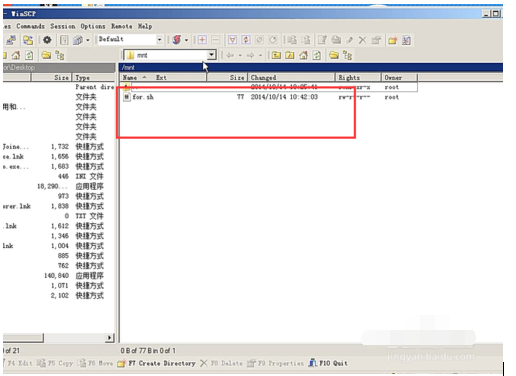This screenshot has width=516, height=376.
Task: Click local panel scrollbar right arrow
Action: point(109,338)
